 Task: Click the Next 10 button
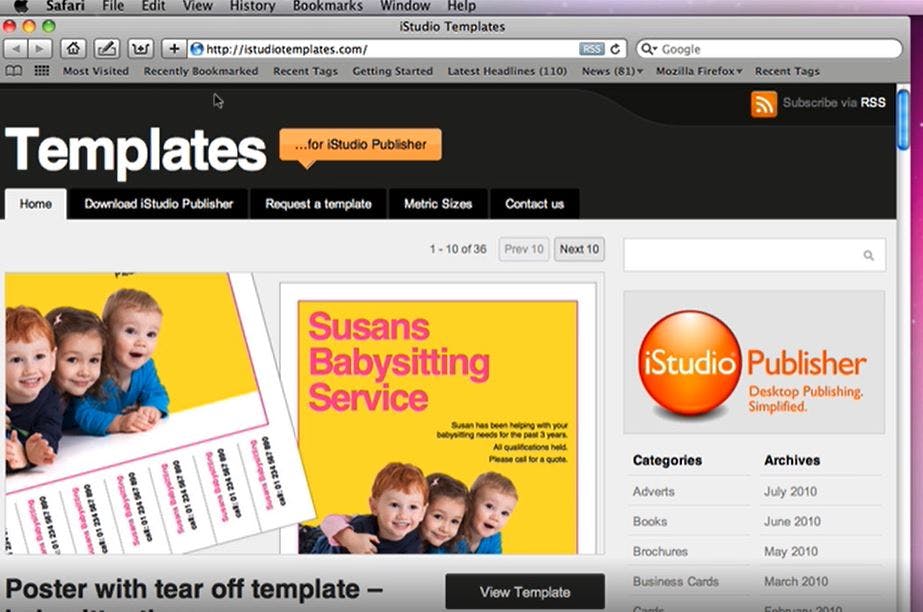click(579, 249)
